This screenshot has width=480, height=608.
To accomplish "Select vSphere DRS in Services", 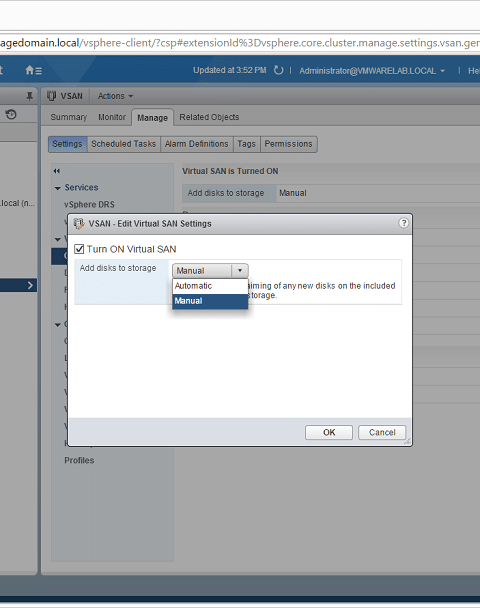I will (x=89, y=204).
